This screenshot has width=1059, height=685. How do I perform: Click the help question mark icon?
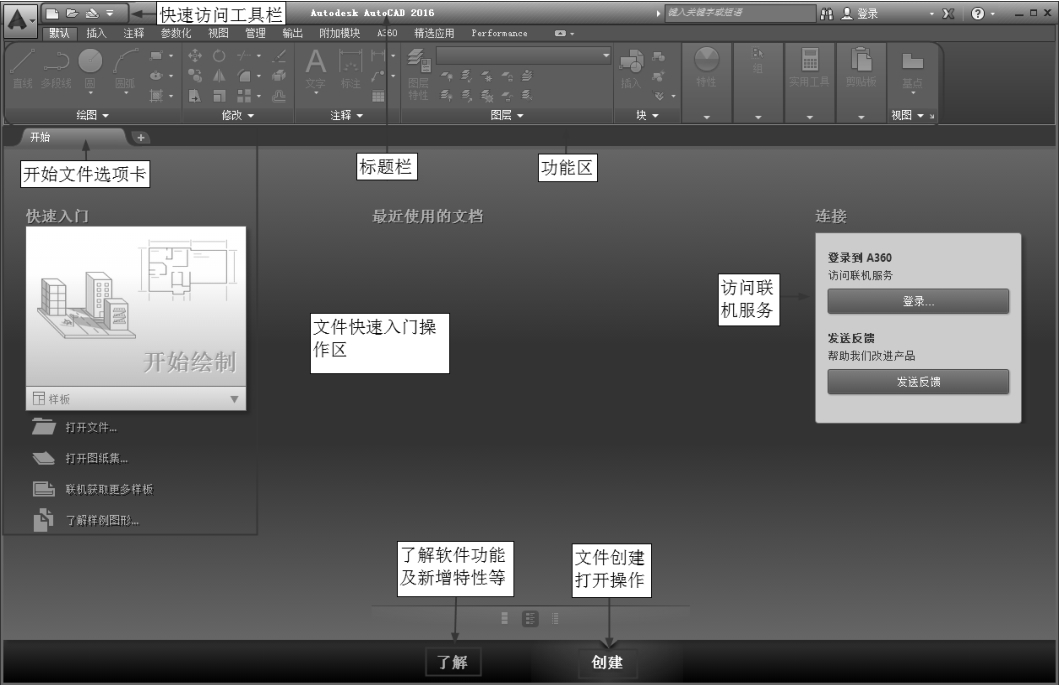click(978, 14)
